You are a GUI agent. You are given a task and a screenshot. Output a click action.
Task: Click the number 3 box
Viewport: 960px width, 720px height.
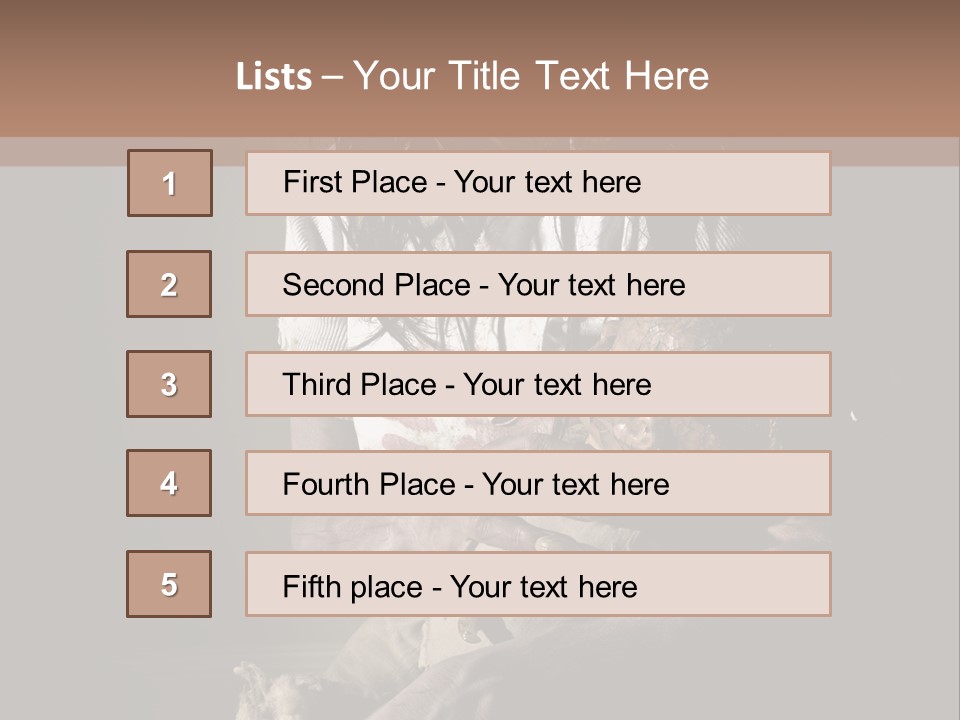169,384
